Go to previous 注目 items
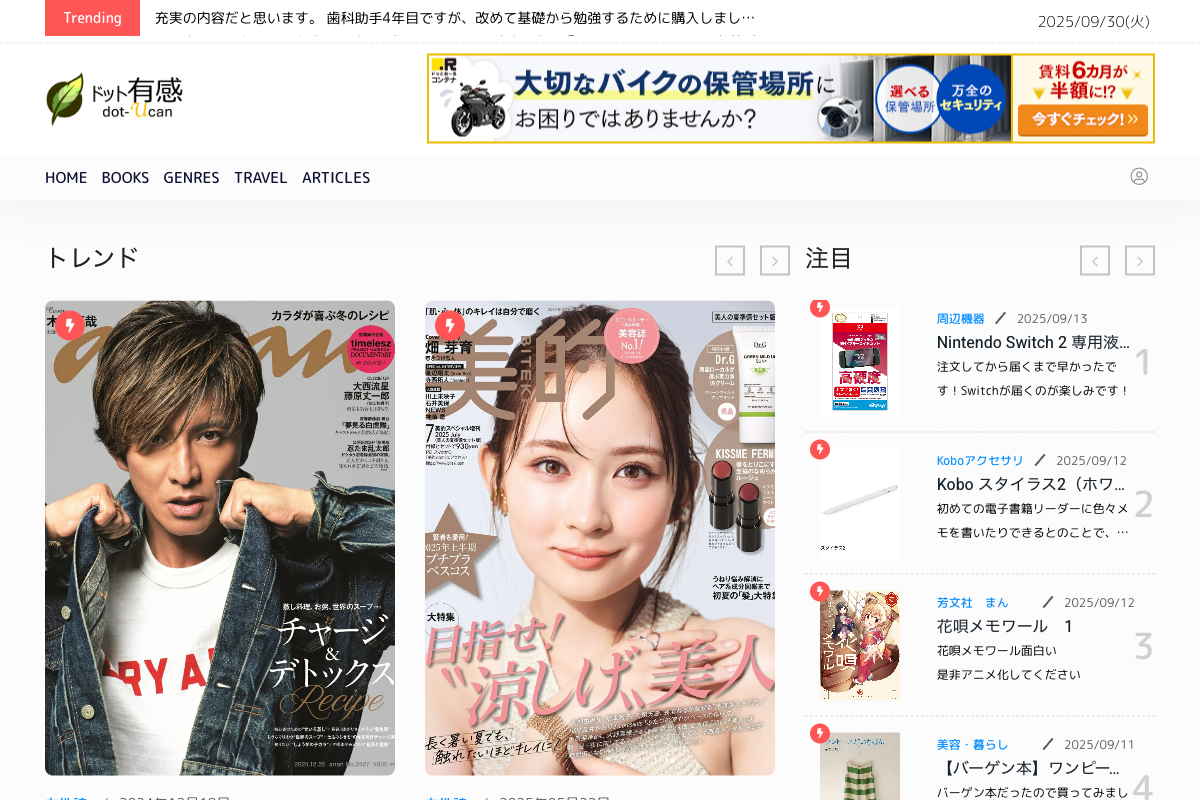This screenshot has height=800, width=1200. coord(1095,261)
